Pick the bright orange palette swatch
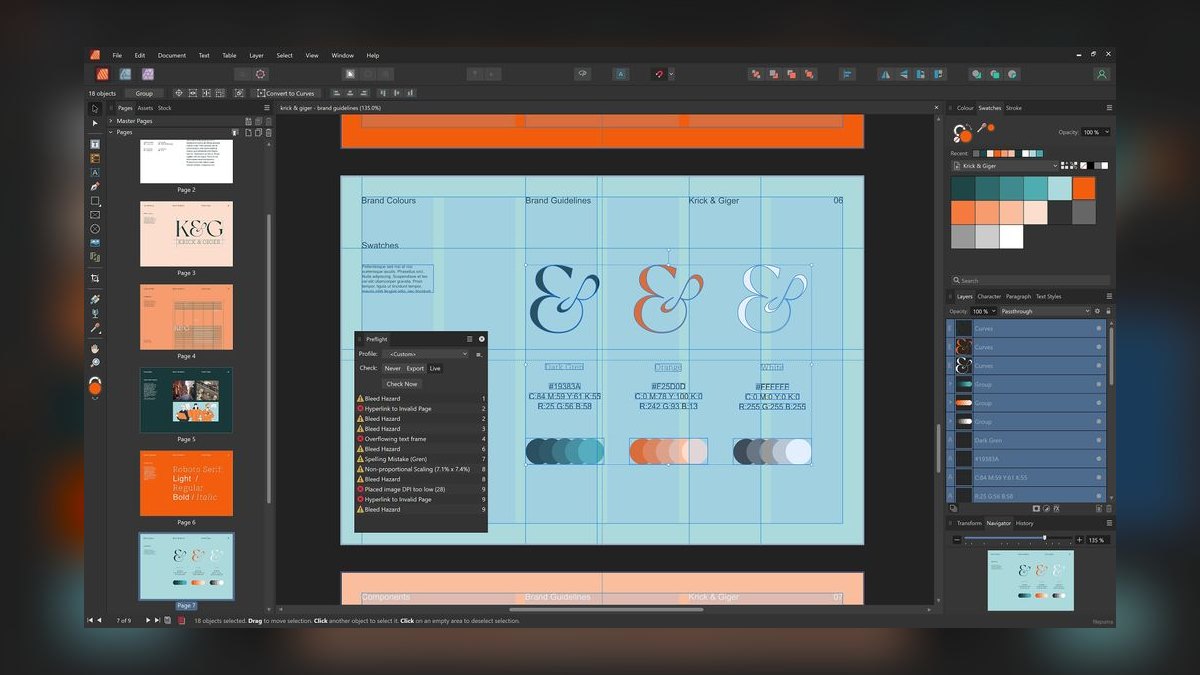This screenshot has height=675, width=1200. 1084,188
